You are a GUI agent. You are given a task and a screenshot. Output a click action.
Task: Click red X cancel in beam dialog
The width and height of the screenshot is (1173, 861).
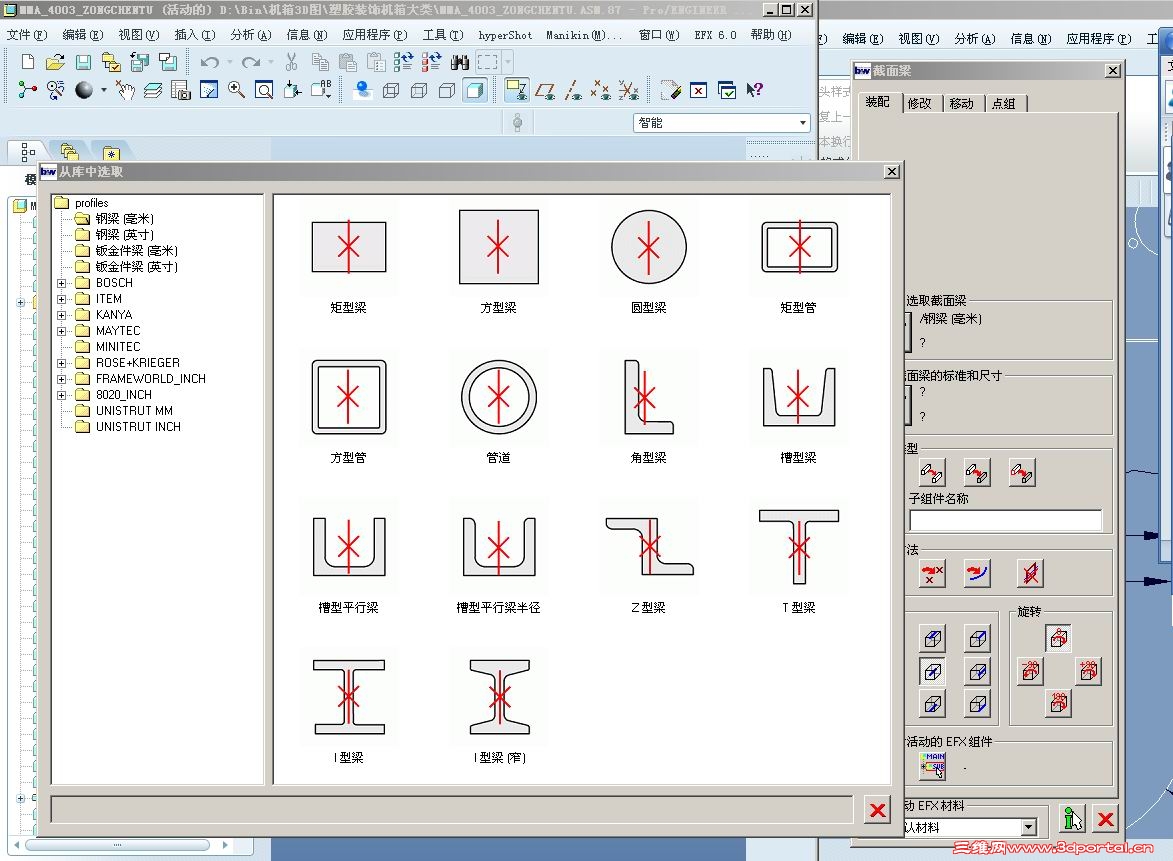click(x=1106, y=818)
